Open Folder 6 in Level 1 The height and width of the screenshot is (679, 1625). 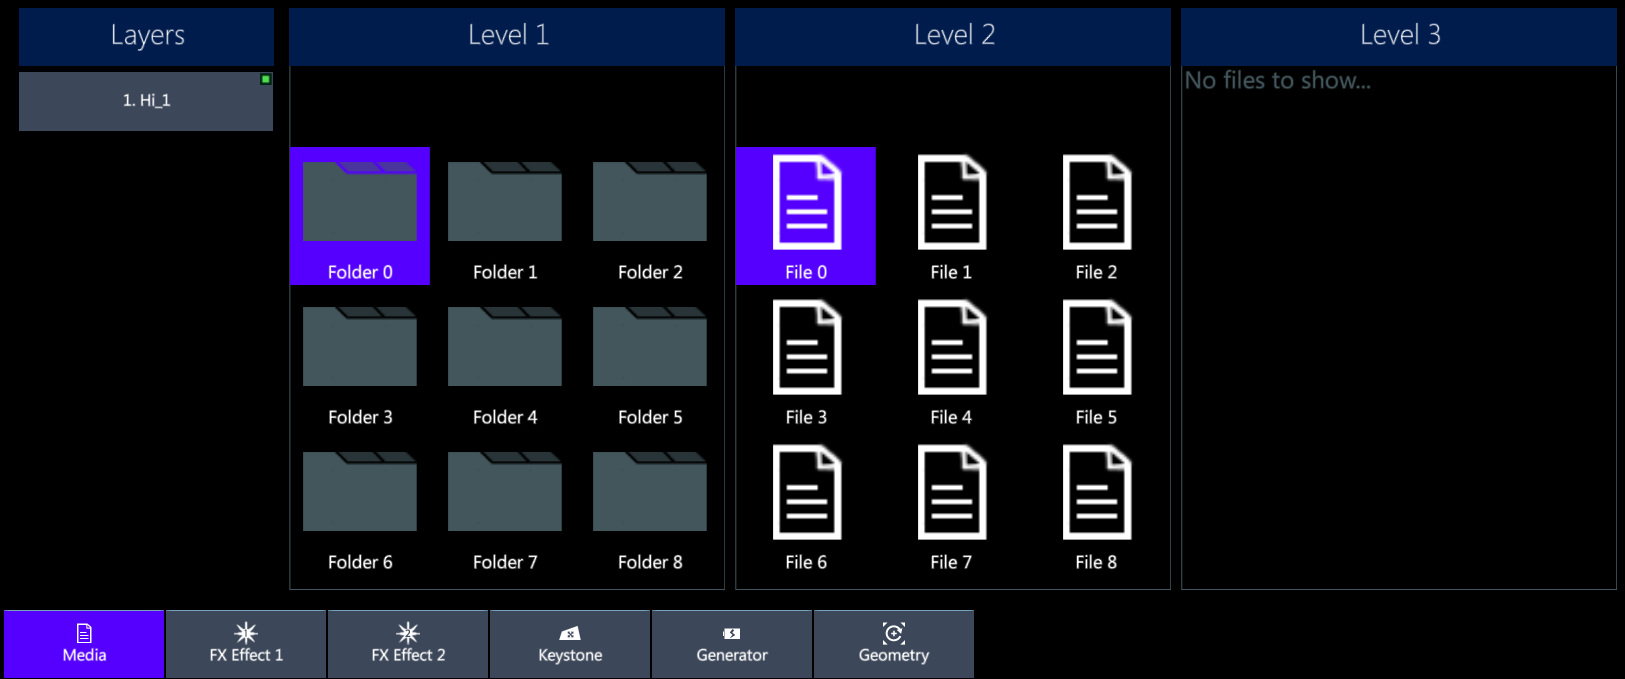tap(360, 506)
